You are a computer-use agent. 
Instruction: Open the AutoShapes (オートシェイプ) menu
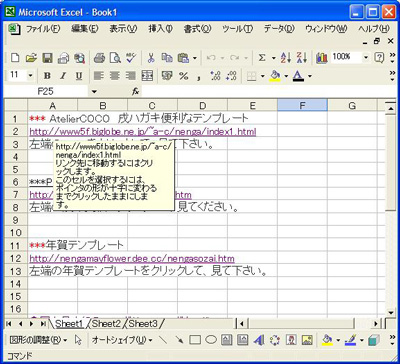point(122,340)
